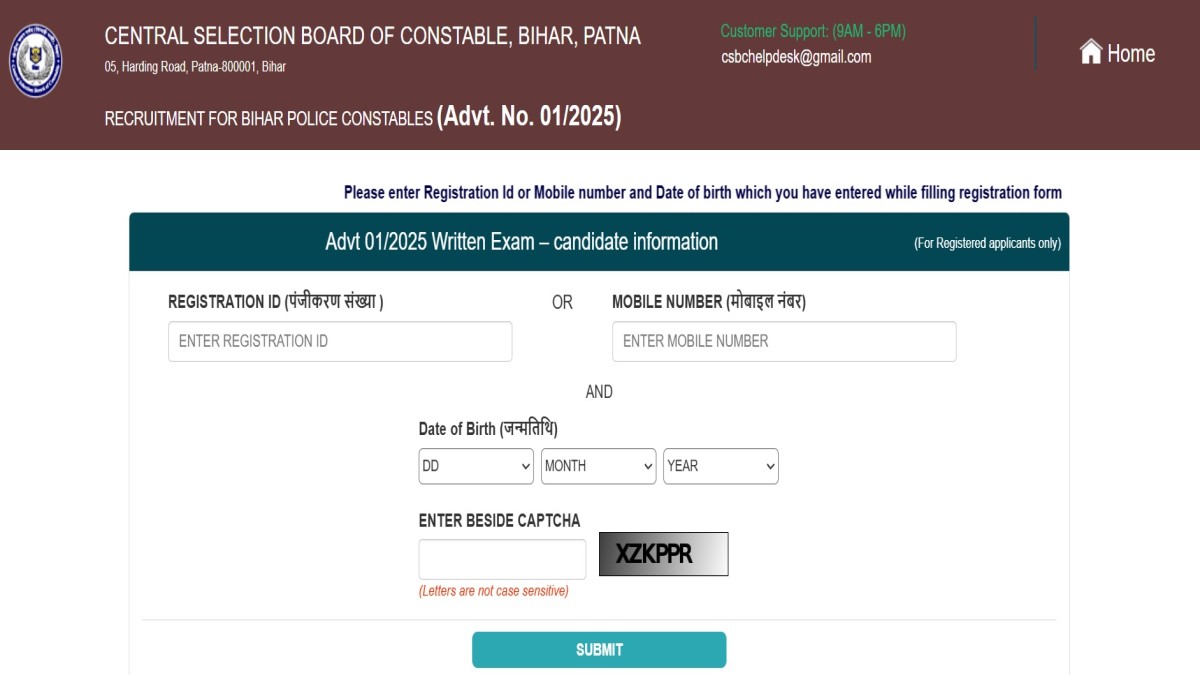Click the csbchelpdesk@gmail.com email address
This screenshot has width=1200, height=675.
(x=795, y=57)
